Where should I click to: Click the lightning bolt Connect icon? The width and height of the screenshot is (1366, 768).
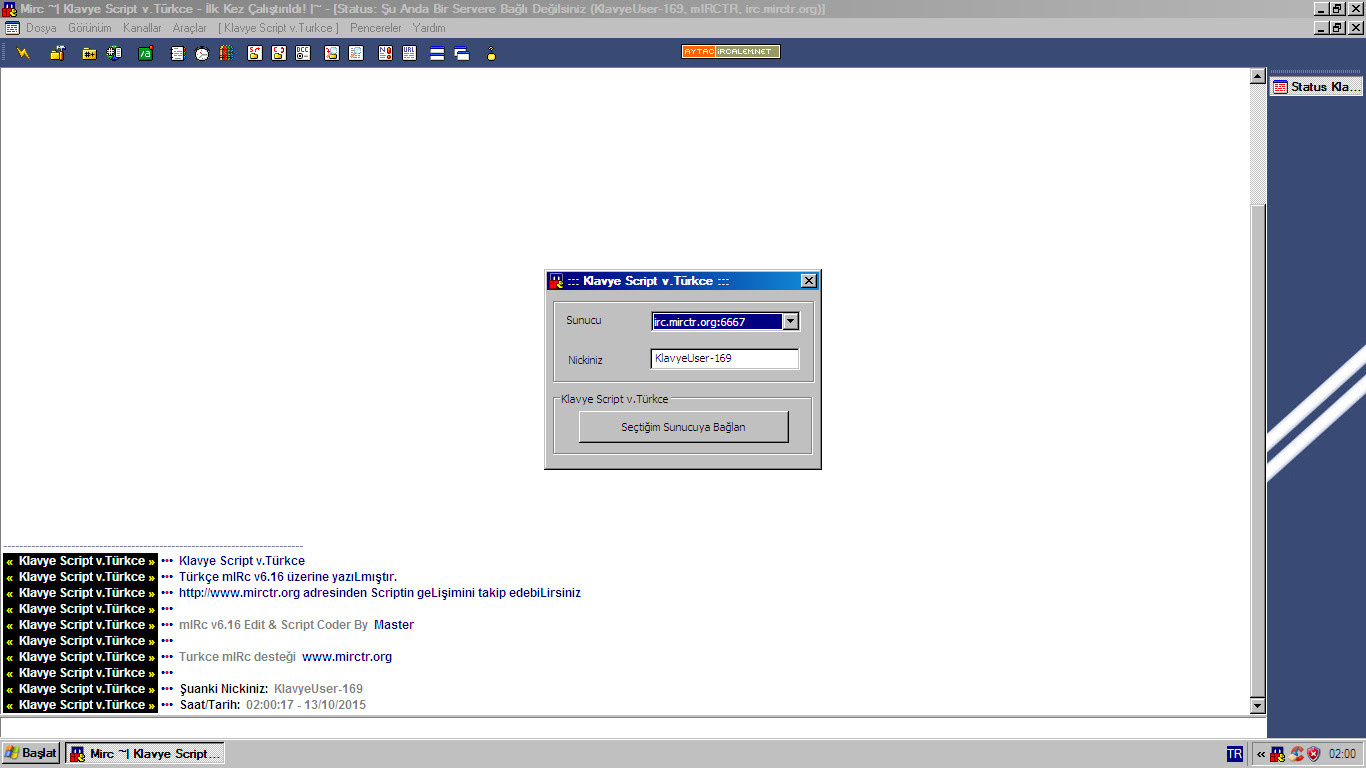coord(23,53)
